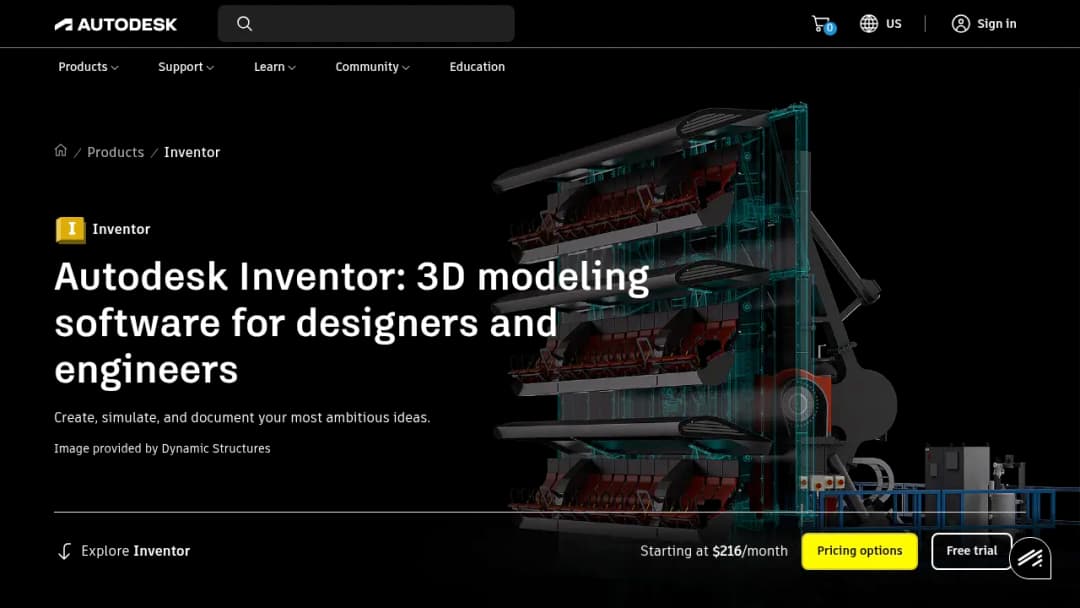This screenshot has width=1080, height=608.
Task: Click the yellow Inventor product icon
Action: (x=70, y=229)
